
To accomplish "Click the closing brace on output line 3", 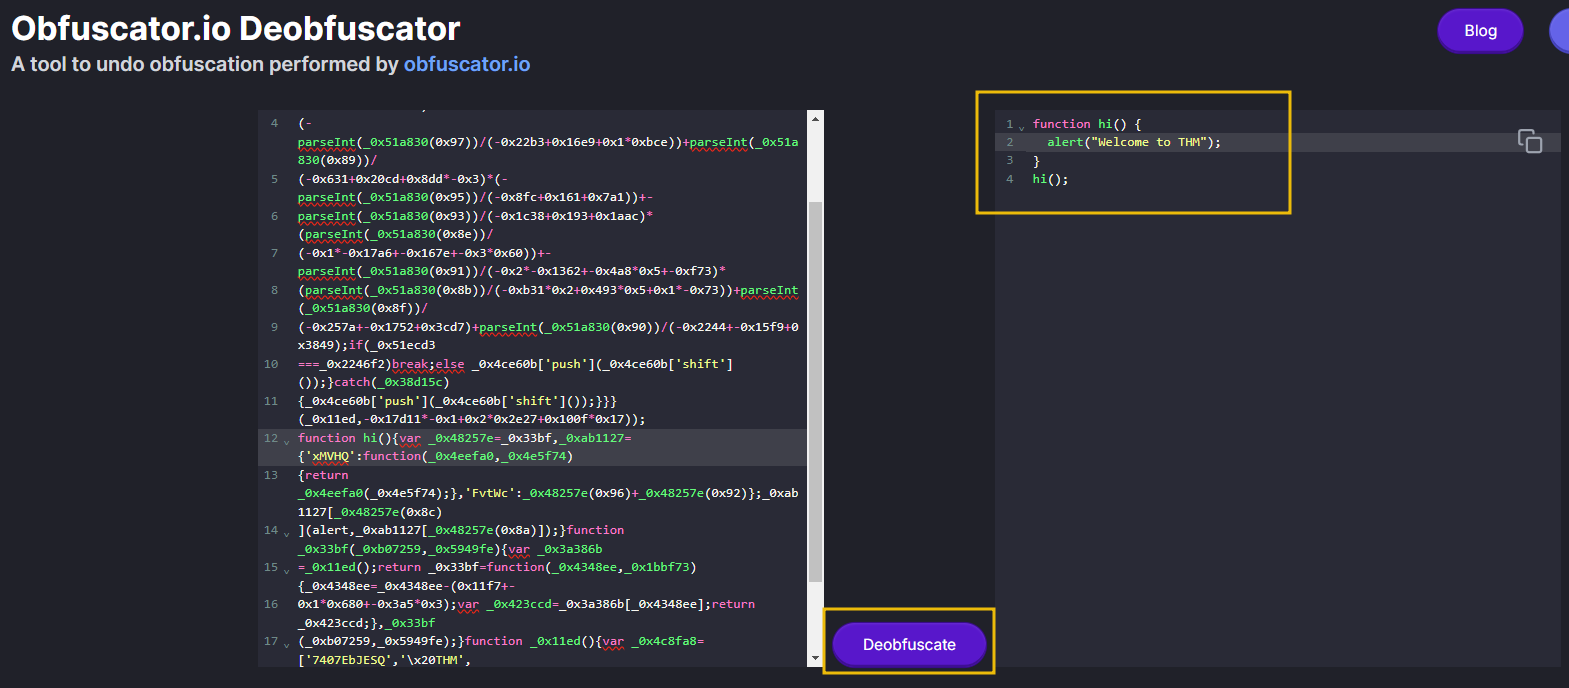I will (1036, 161).
